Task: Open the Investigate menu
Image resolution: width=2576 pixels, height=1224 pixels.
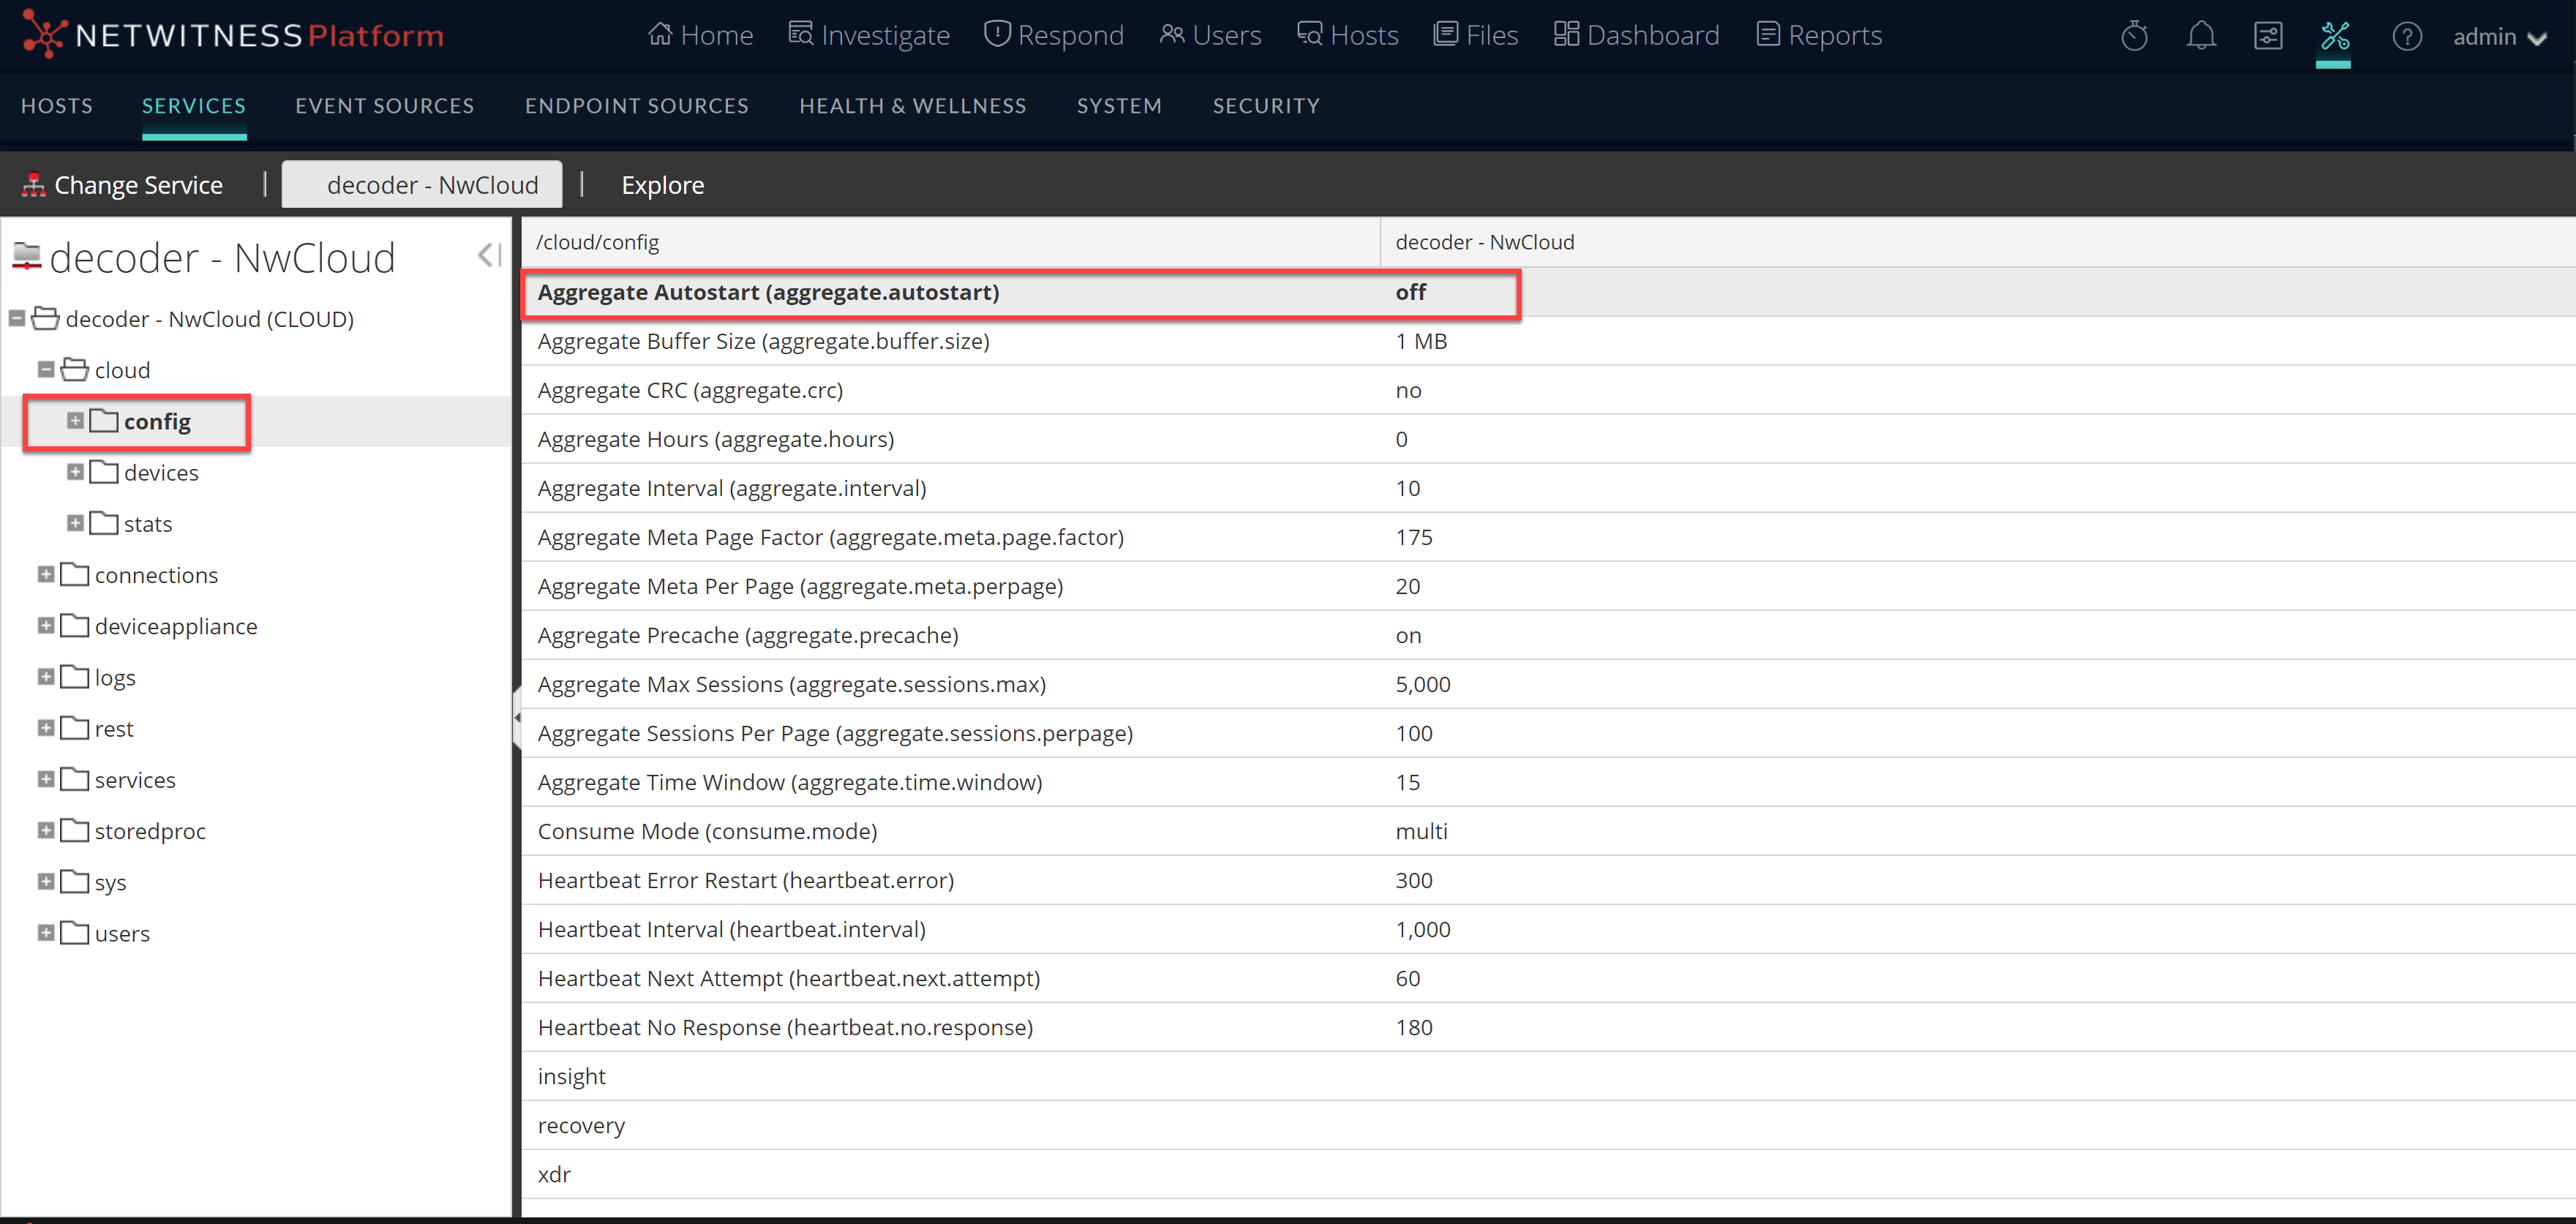Action: tap(869, 35)
